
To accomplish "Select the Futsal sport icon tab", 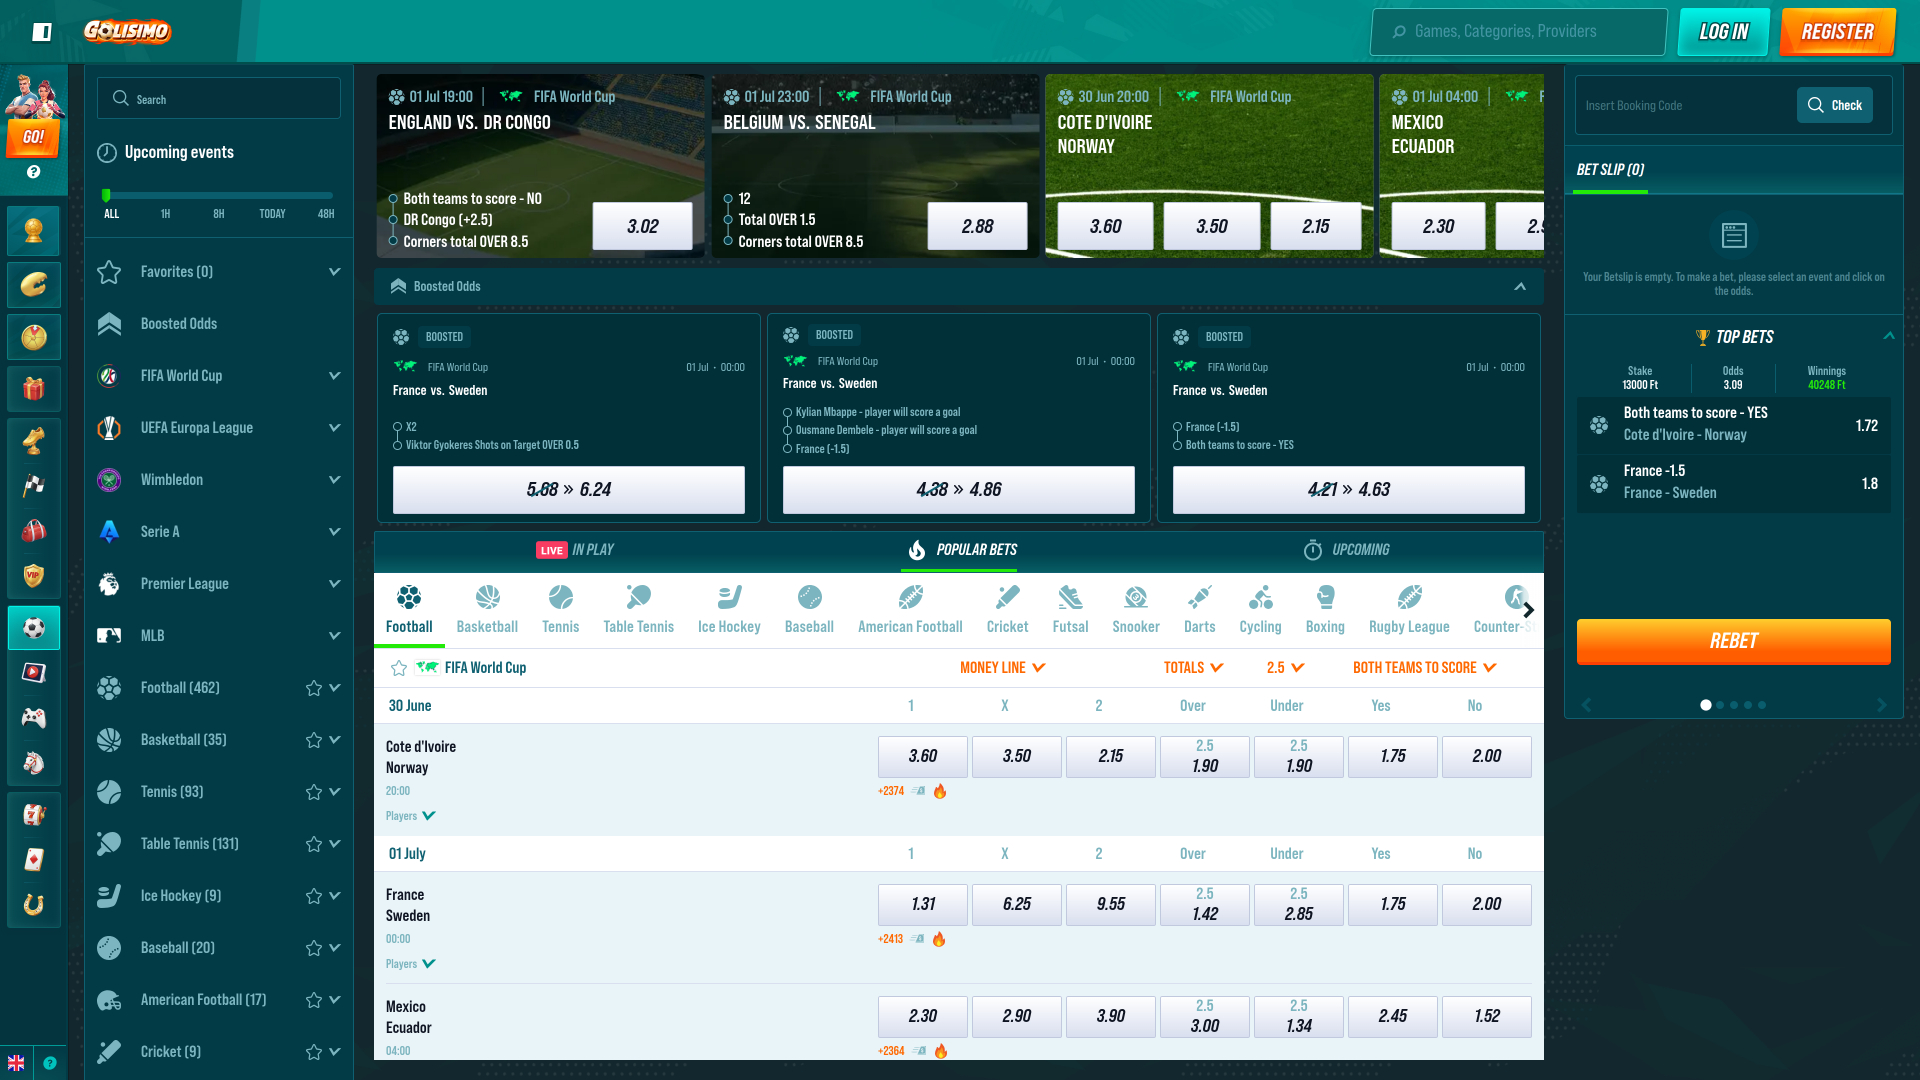I will coord(1070,610).
